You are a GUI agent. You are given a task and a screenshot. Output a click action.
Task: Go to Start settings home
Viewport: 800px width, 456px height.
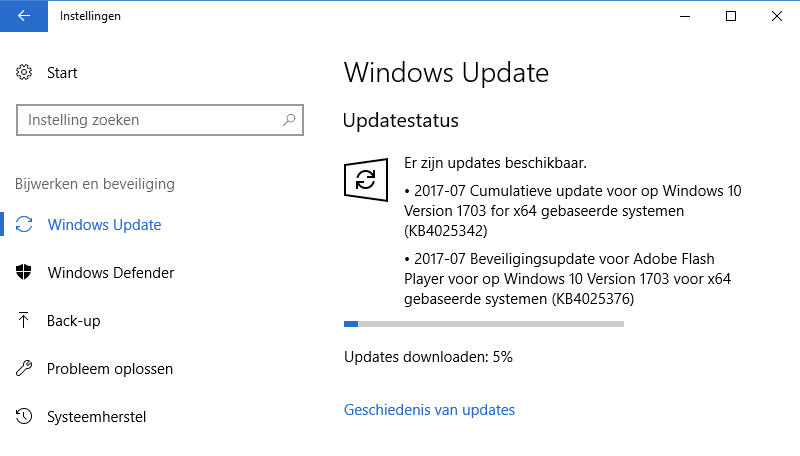pos(61,73)
